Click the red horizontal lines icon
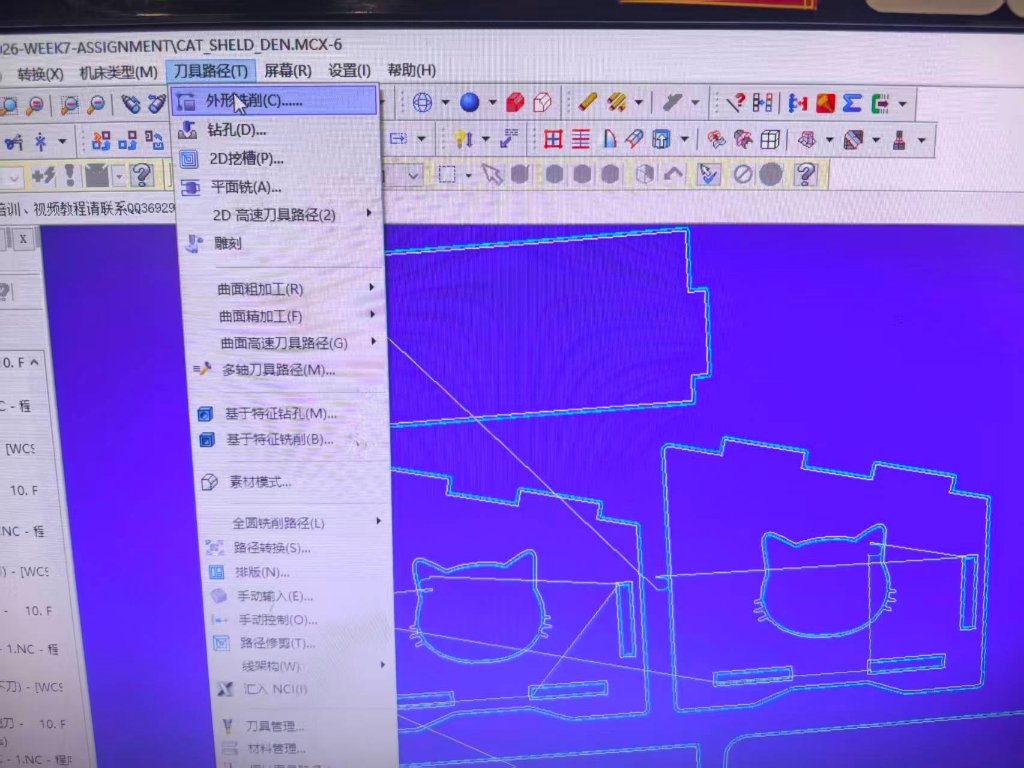The width and height of the screenshot is (1024, 768). (x=581, y=138)
